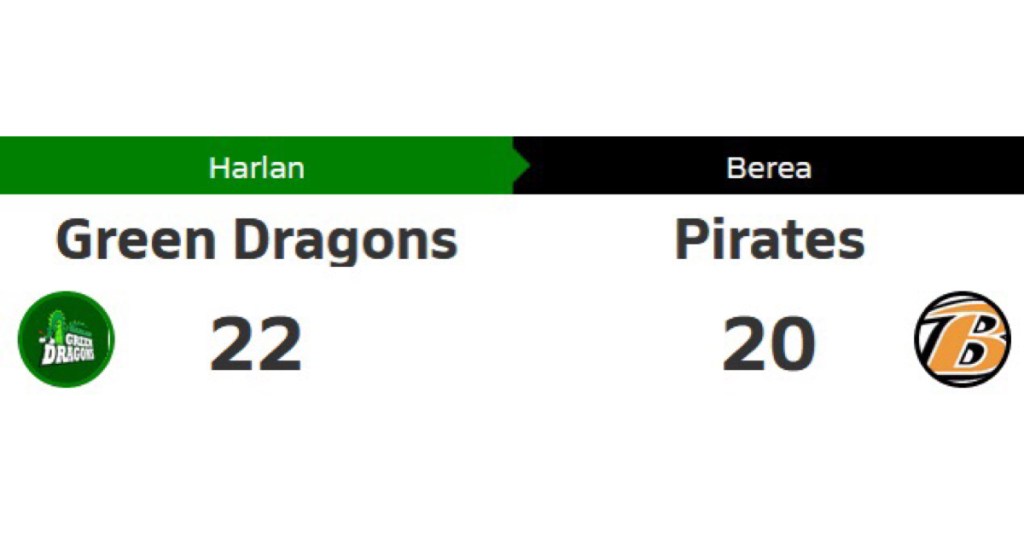Click the Harlan Green Dragons round logo

pos(66,339)
